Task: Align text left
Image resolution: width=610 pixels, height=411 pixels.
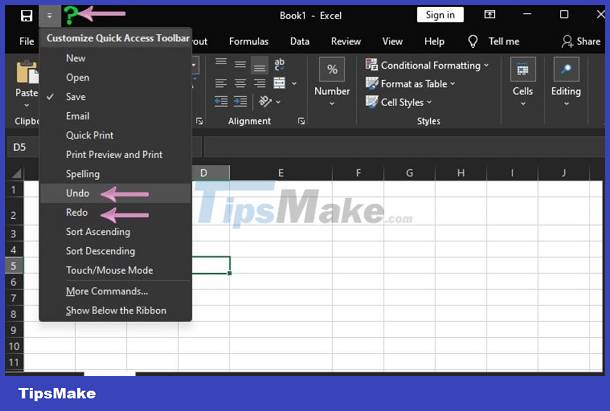Action: 221,83
